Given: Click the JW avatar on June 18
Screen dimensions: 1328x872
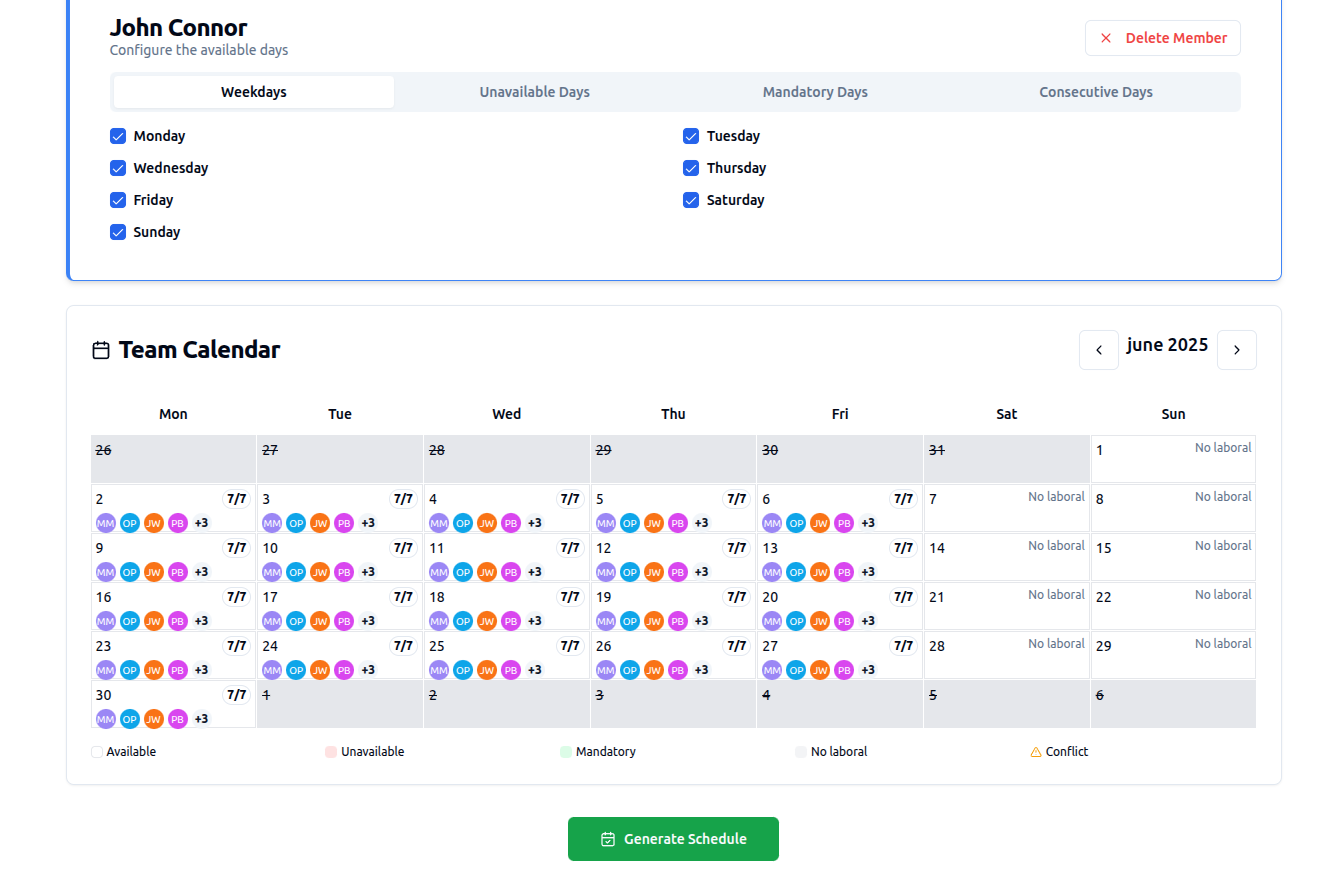Looking at the screenshot, I should point(487,621).
